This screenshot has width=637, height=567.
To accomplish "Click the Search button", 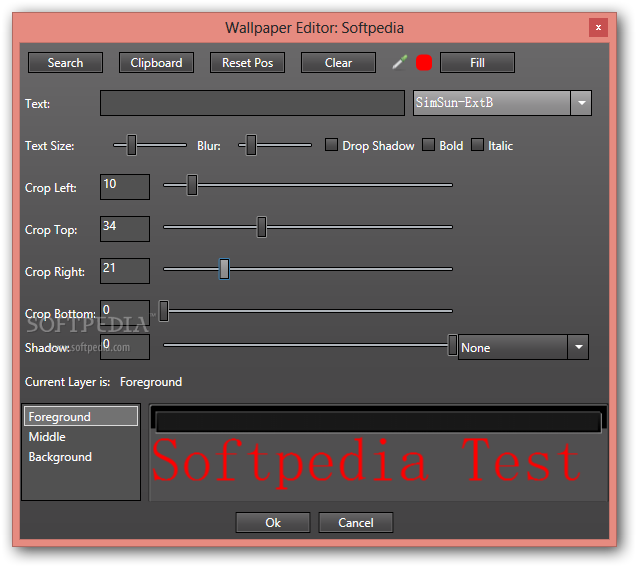I will [x=65, y=63].
